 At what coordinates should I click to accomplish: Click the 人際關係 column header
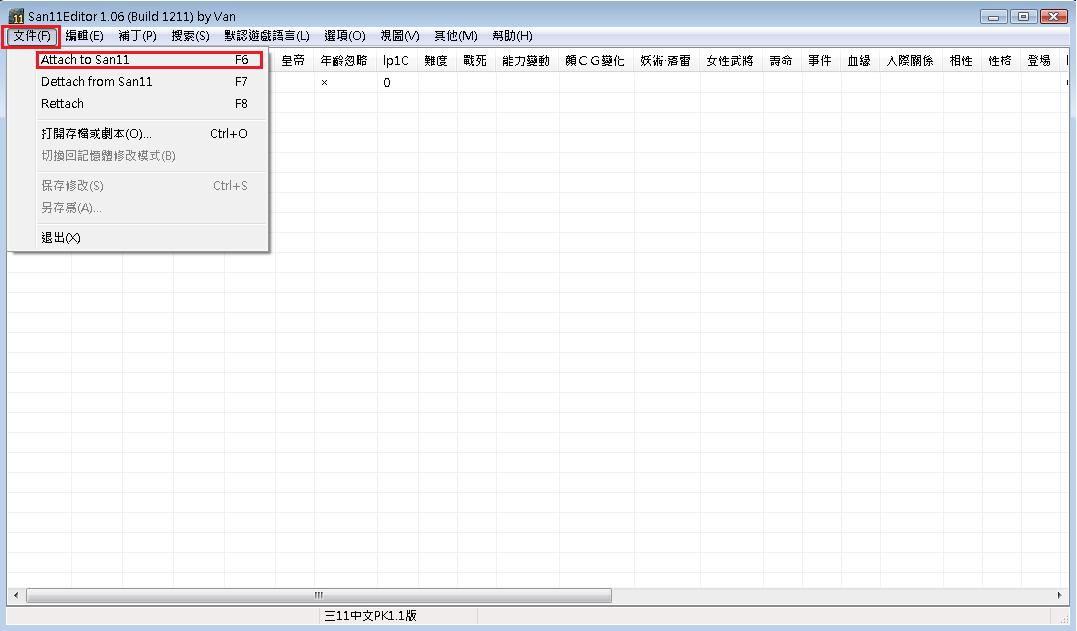911,61
